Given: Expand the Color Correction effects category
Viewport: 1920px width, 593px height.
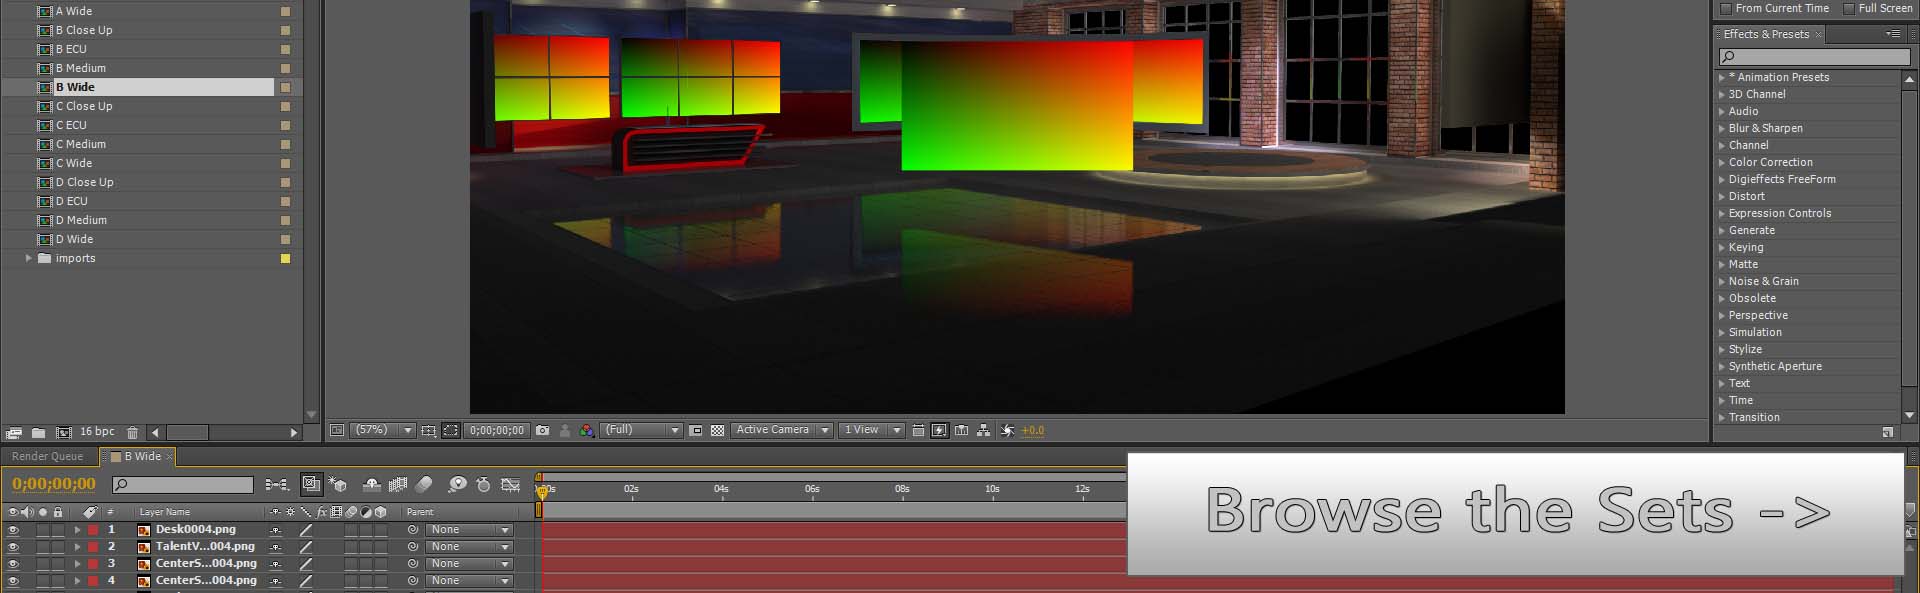Looking at the screenshot, I should 1722,162.
